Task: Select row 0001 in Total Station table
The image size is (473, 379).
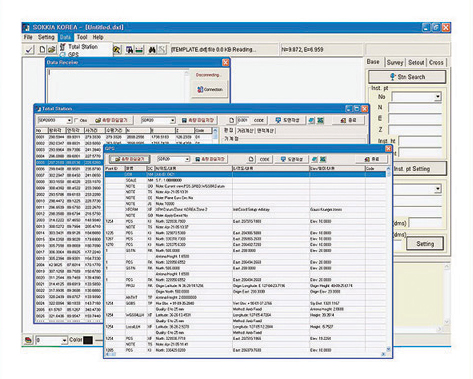Action: click(x=123, y=137)
